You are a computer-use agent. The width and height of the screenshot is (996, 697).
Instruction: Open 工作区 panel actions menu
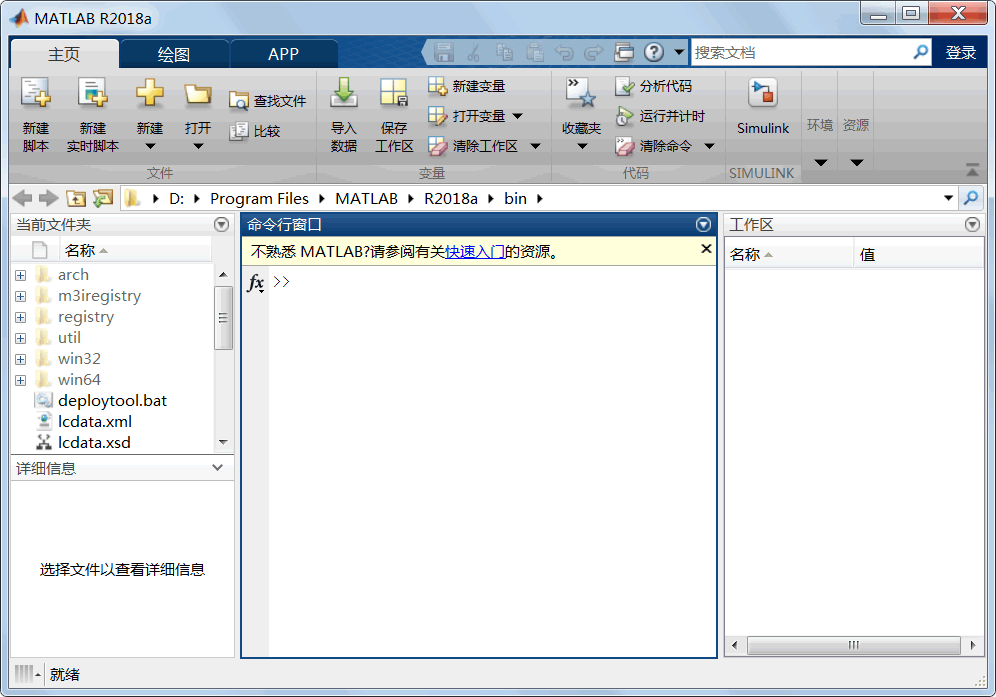972,224
